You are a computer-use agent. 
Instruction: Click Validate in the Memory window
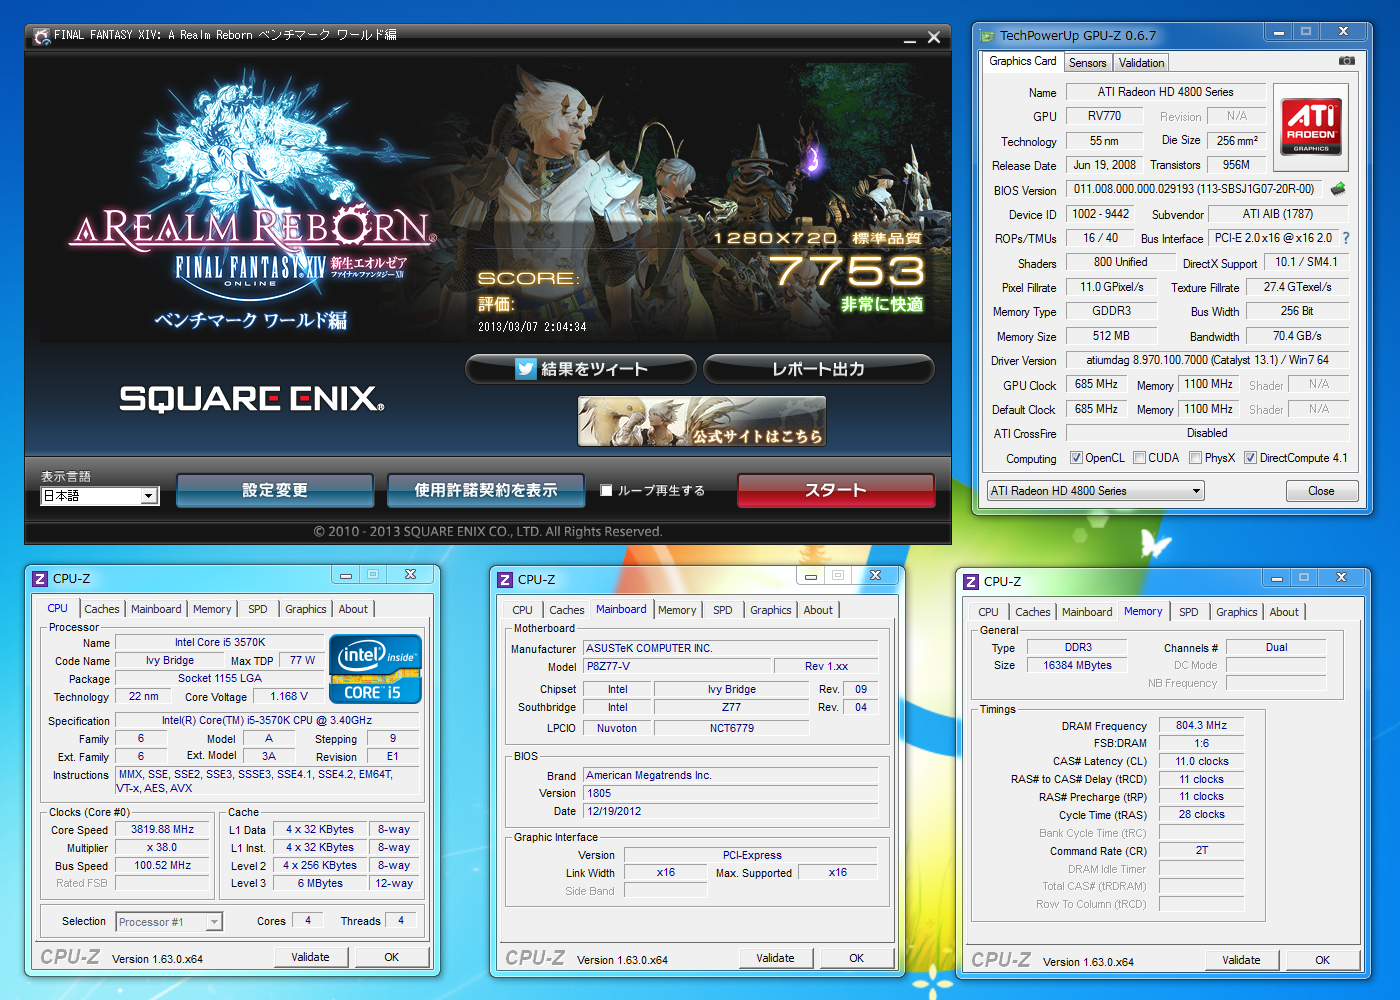1241,960
